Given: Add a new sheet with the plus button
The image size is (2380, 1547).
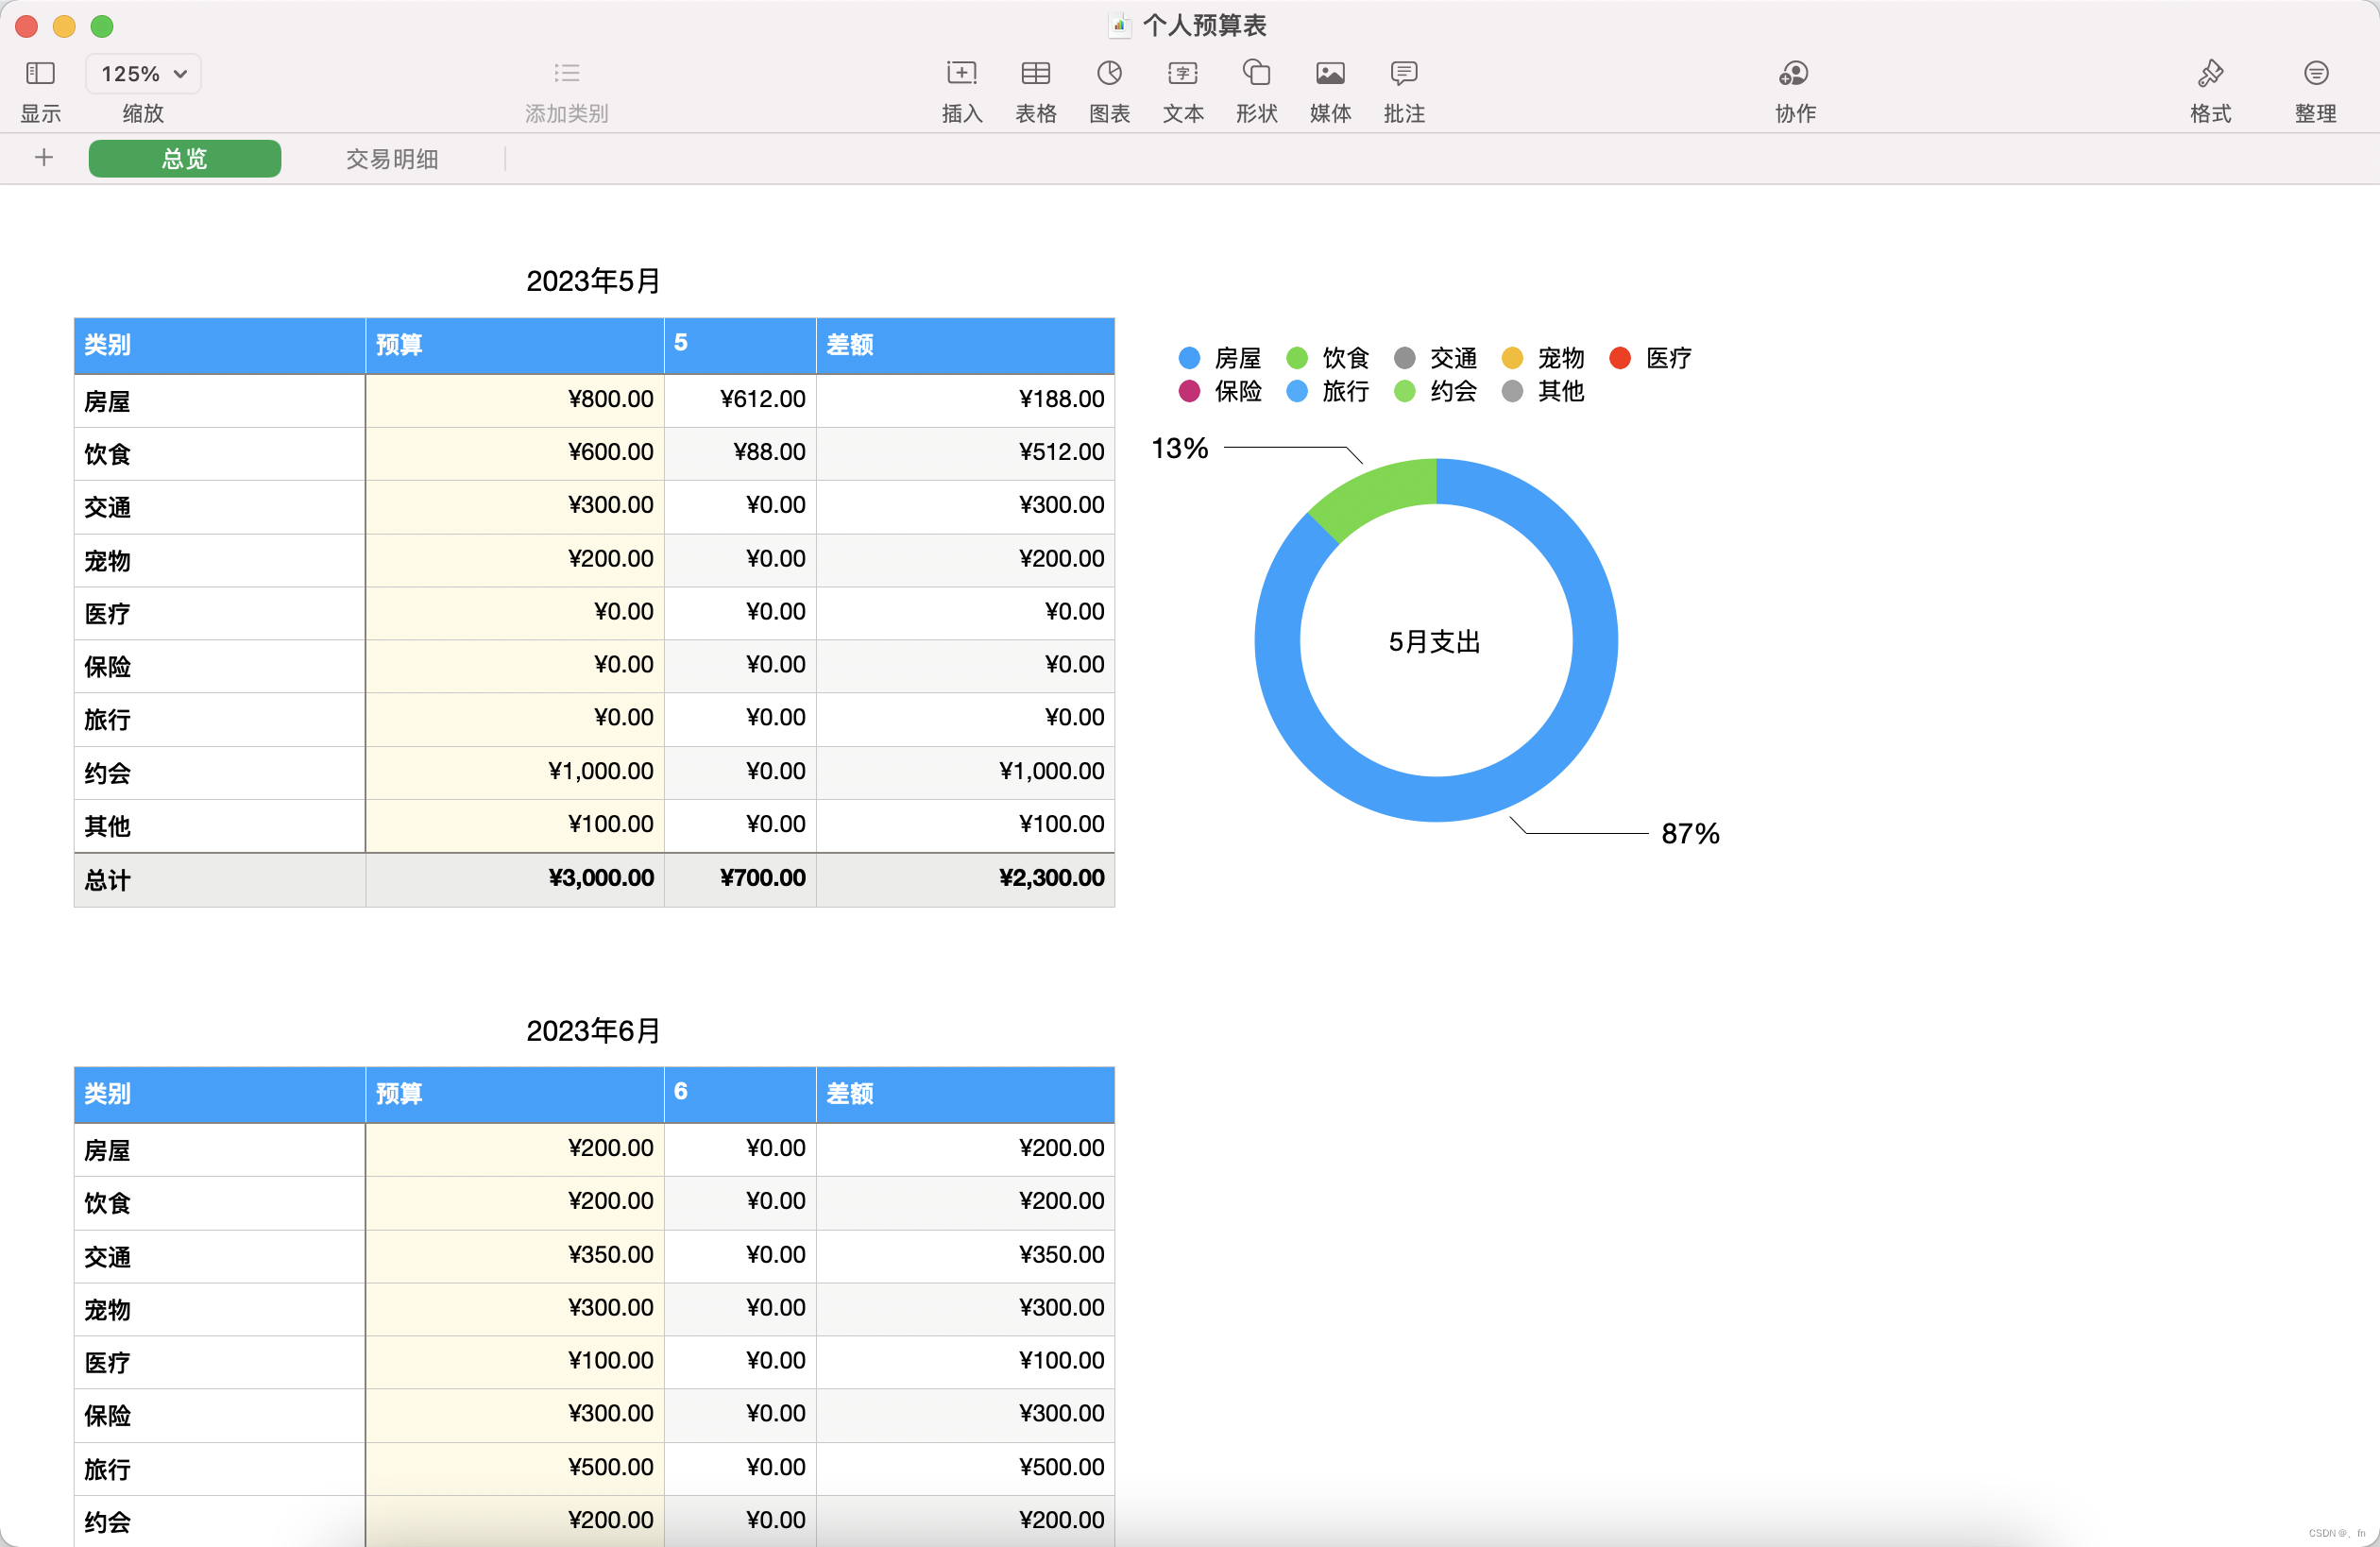Looking at the screenshot, I should tap(44, 158).
